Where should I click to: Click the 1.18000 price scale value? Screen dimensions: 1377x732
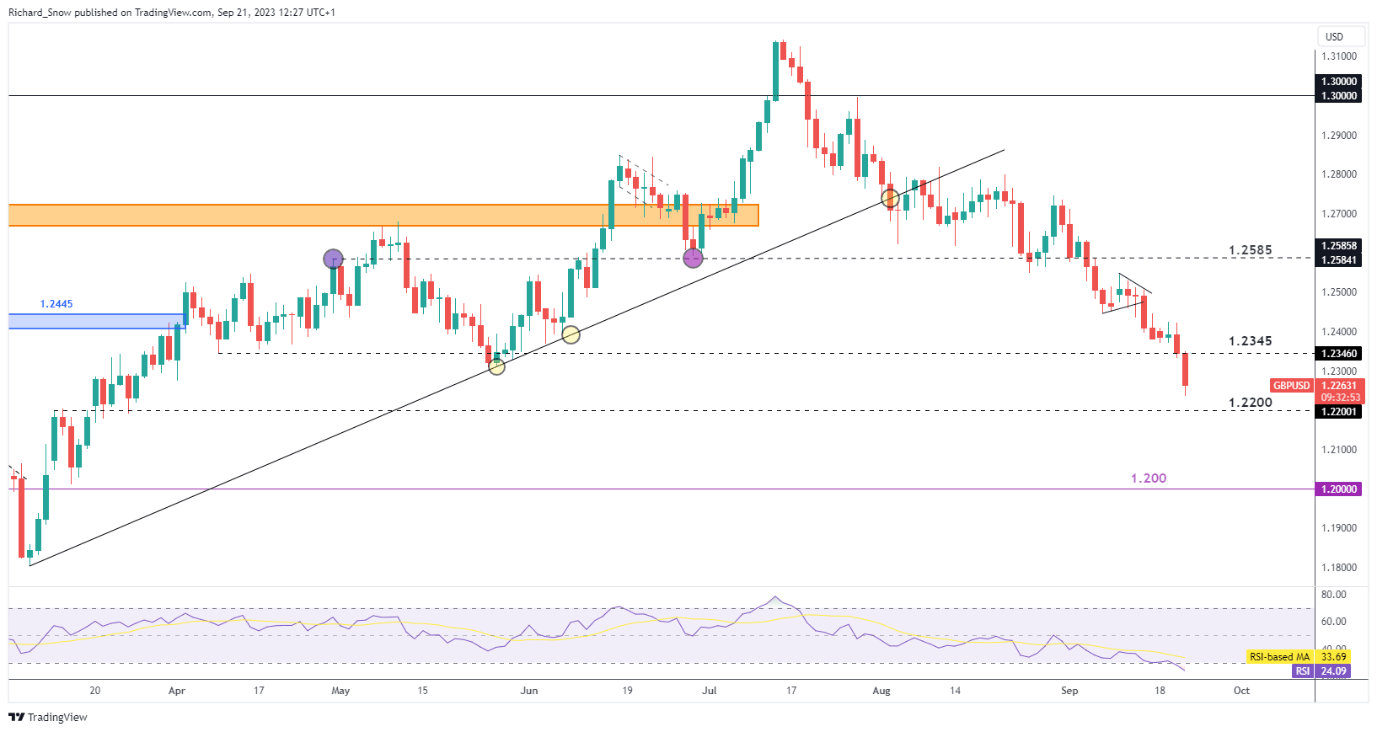1339,568
